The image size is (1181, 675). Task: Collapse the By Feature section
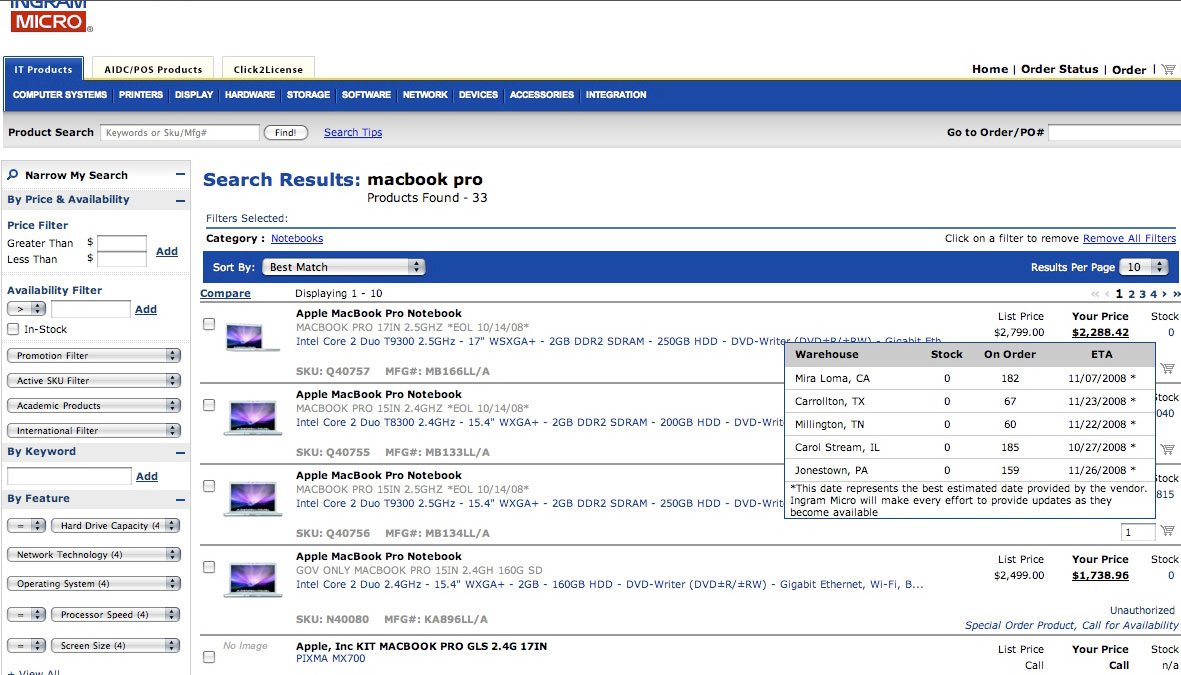coord(180,499)
